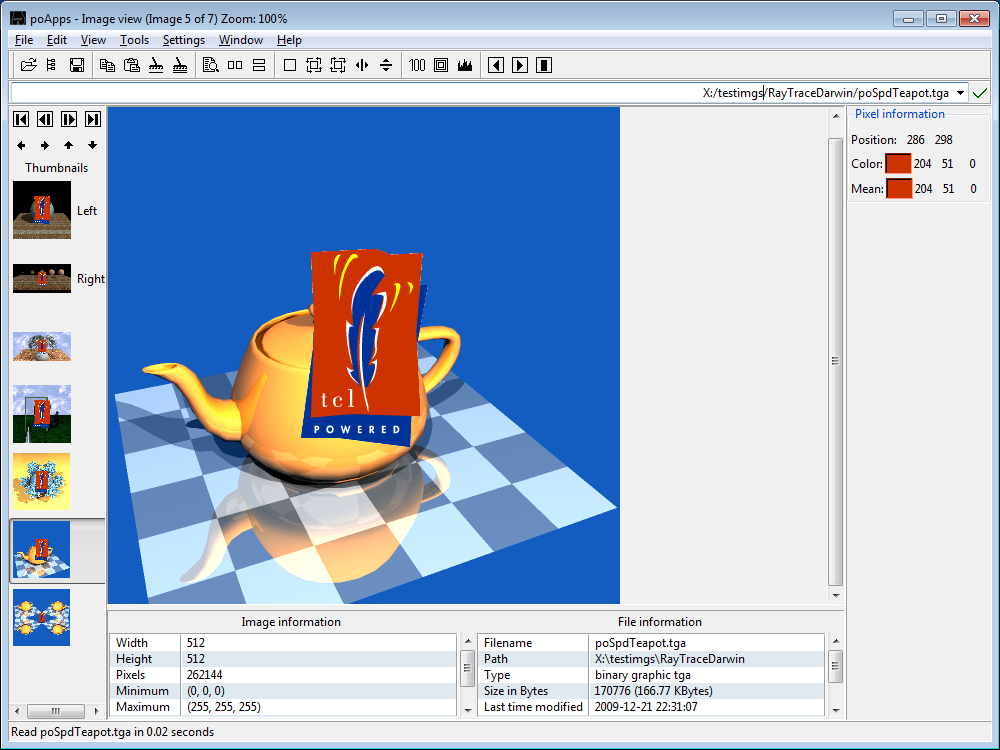Click thumbnail list horizontal scrollbar handle

point(56,710)
